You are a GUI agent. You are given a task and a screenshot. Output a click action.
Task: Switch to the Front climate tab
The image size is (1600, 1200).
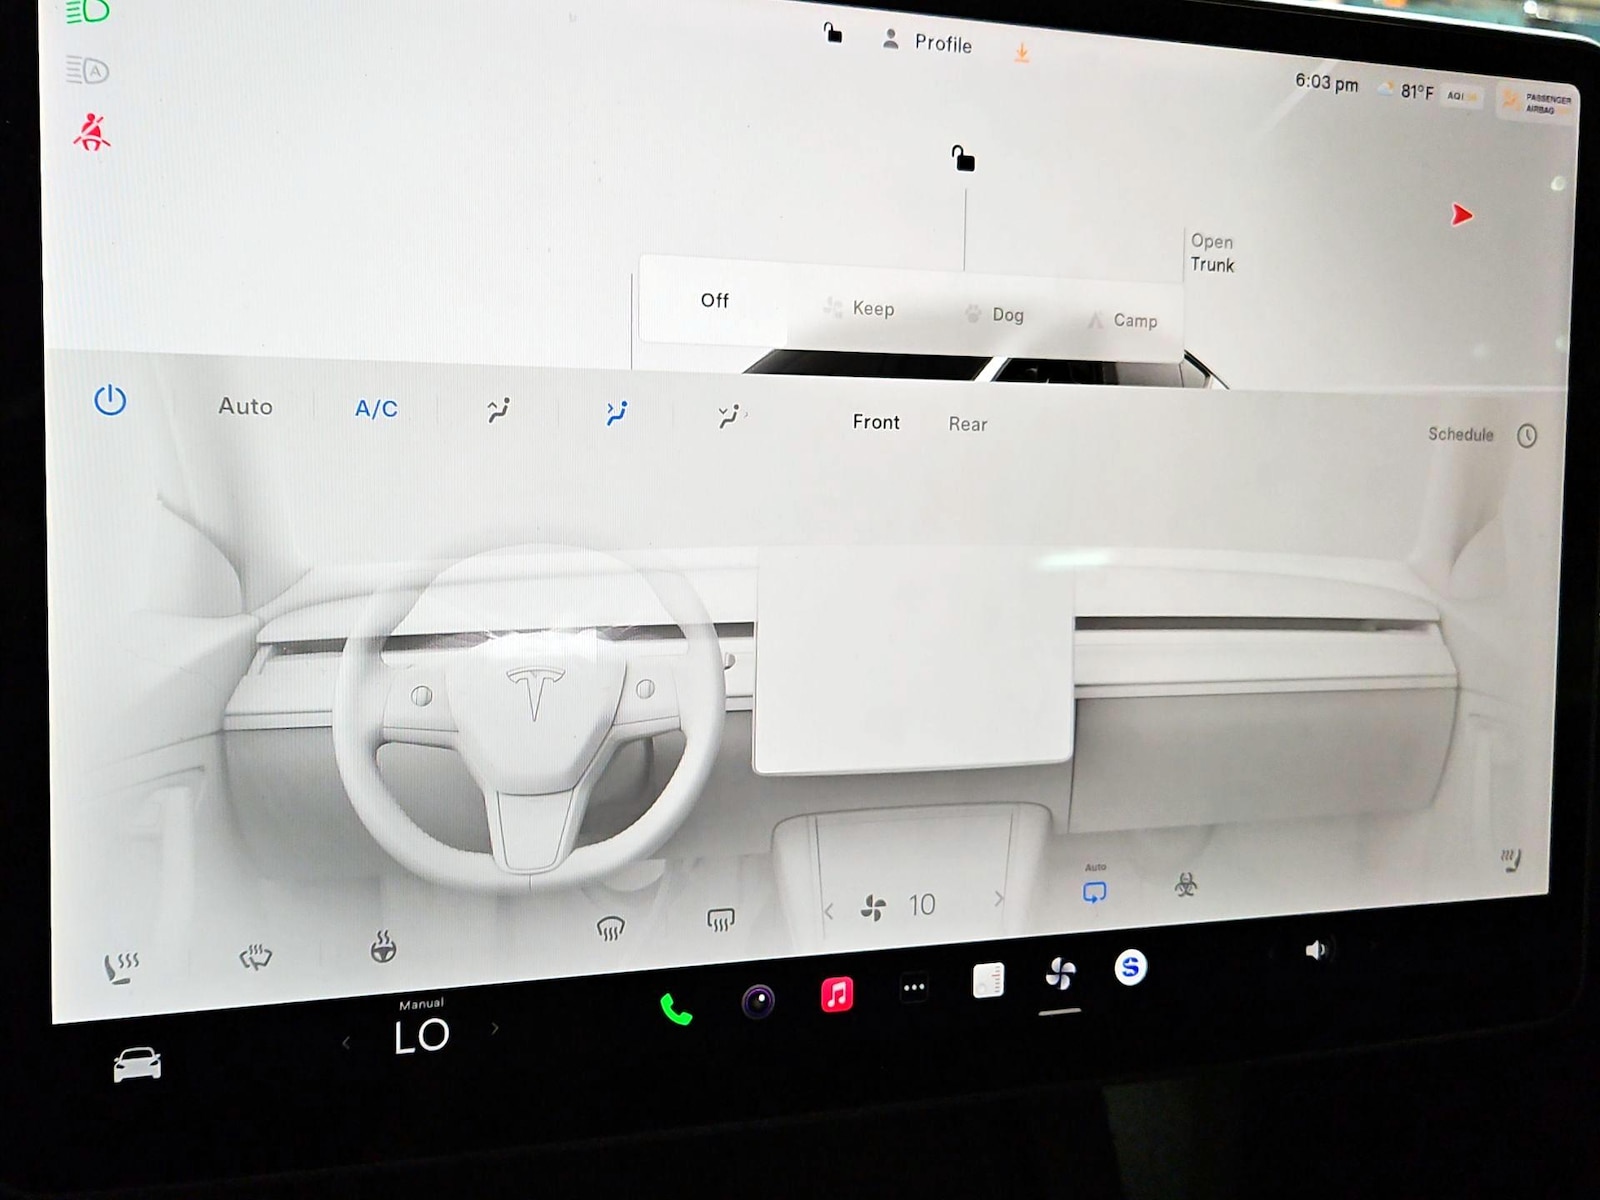876,422
